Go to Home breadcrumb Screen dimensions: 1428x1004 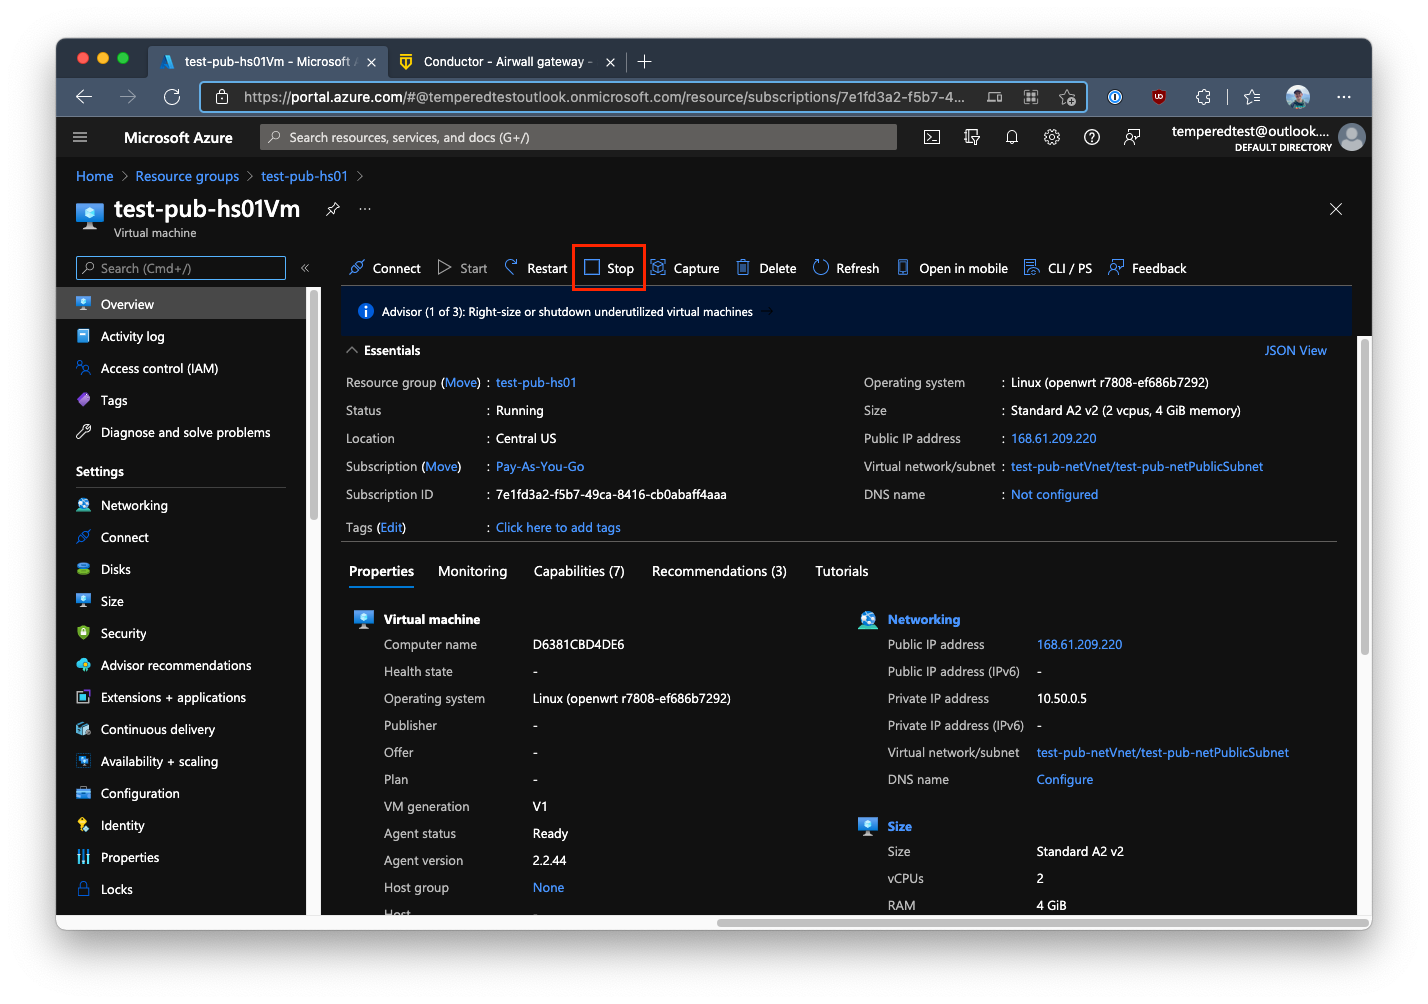pyautogui.click(x=95, y=176)
